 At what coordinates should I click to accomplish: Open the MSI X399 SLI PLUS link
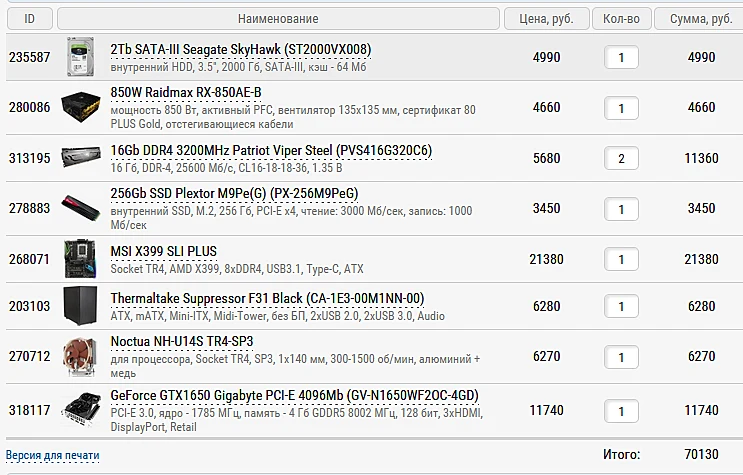163,251
